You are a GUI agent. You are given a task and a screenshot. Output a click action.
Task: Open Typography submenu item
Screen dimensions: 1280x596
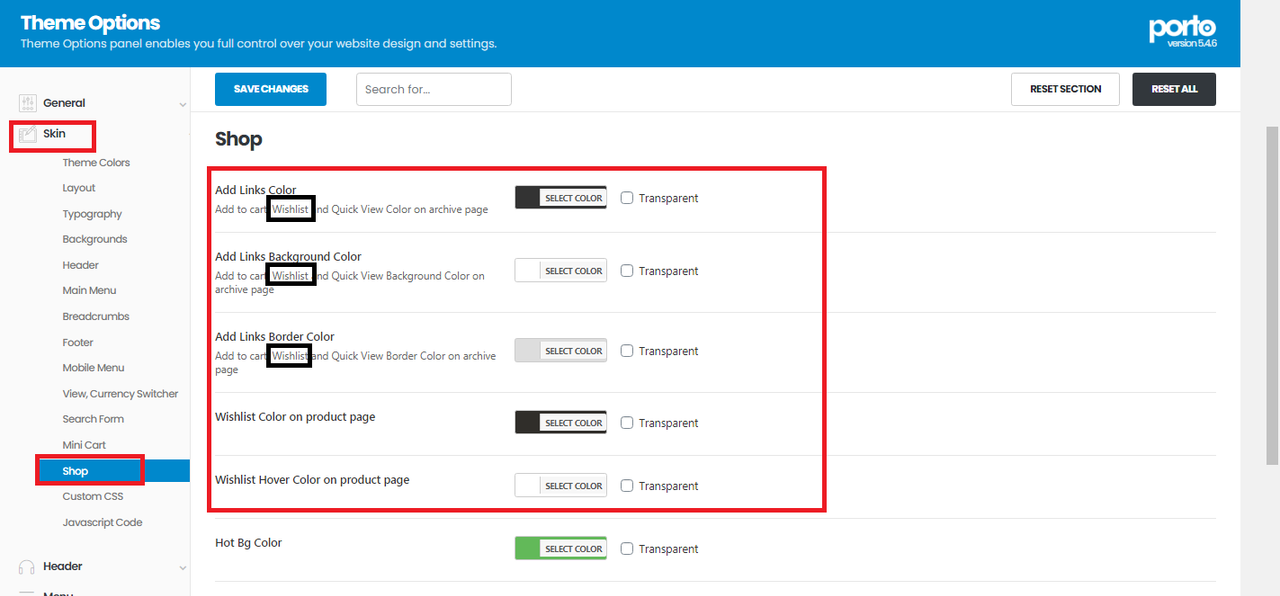point(92,214)
